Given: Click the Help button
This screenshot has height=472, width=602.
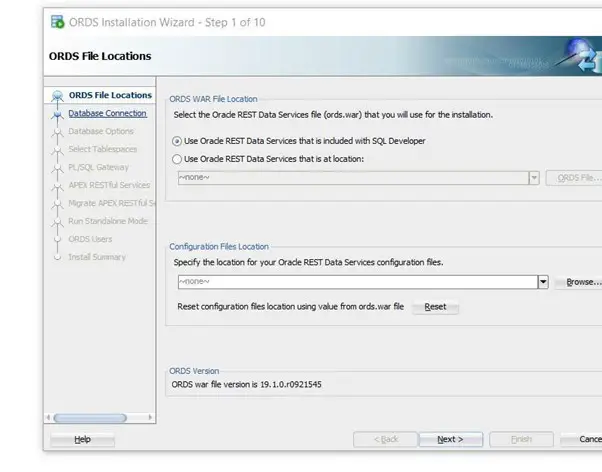Looking at the screenshot, I should 82,439.
